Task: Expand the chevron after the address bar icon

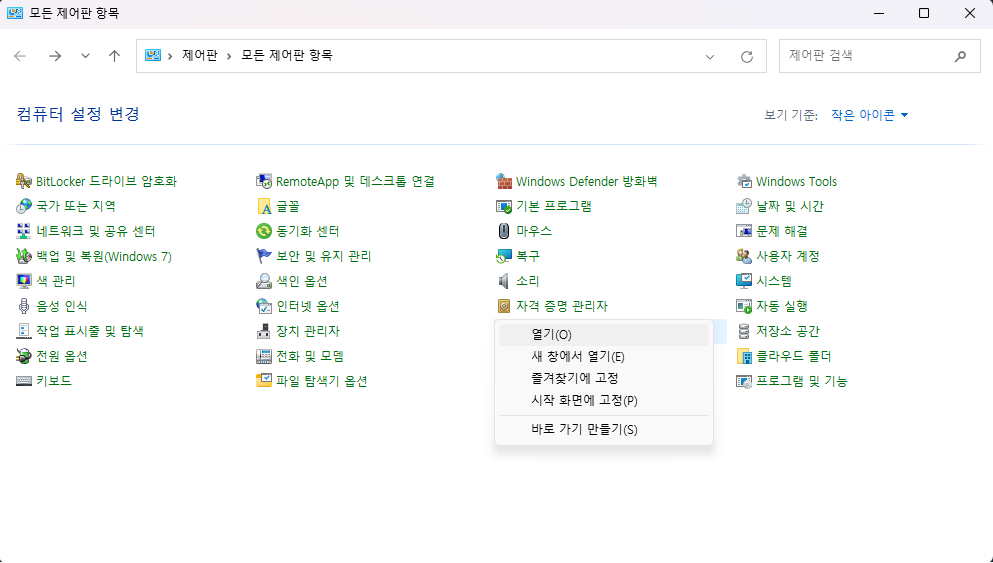Action: [x=170, y=56]
